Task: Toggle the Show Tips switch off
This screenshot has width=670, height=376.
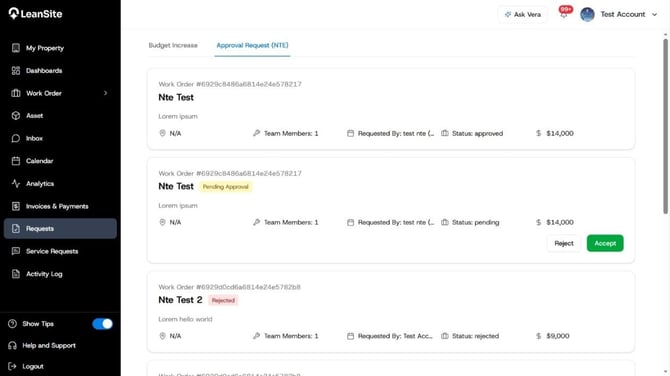Action: (x=103, y=324)
